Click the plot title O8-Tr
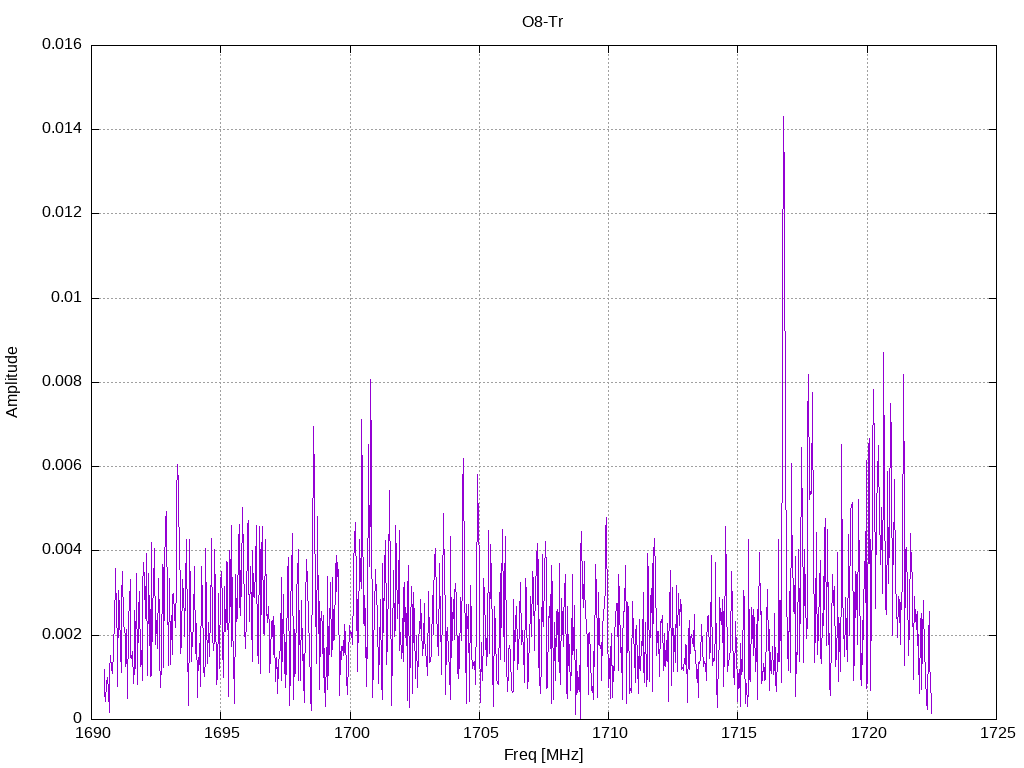The image size is (1024, 768). click(543, 22)
